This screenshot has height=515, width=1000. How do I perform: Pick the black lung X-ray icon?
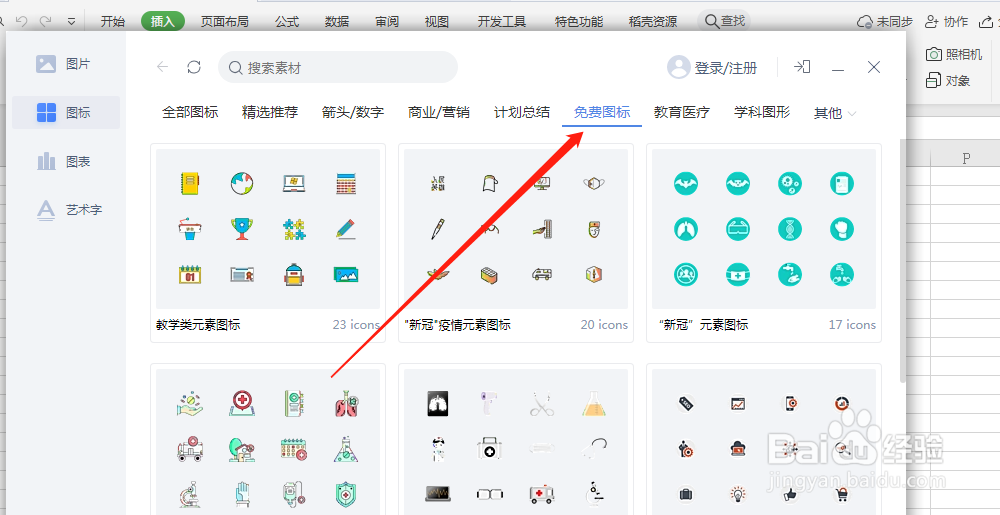438,403
